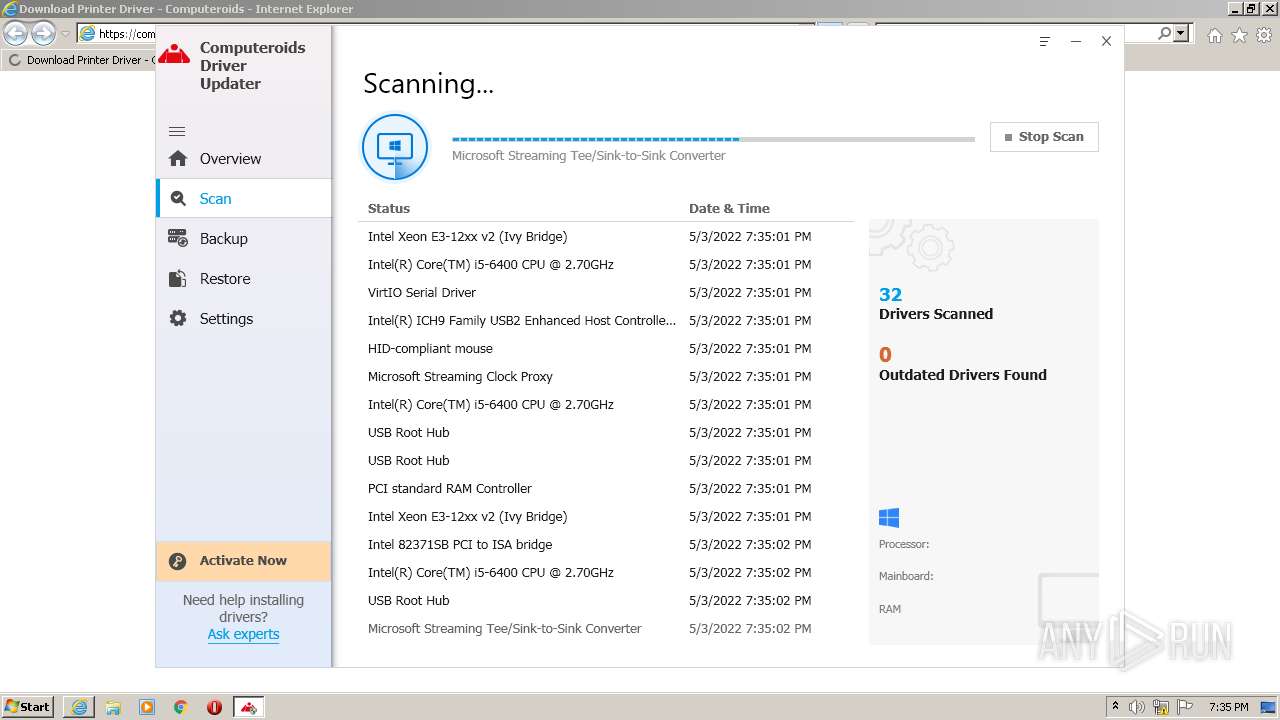Screen dimensions: 1280x720
Task: Select the HID-compliant mouse row
Action: tap(606, 349)
